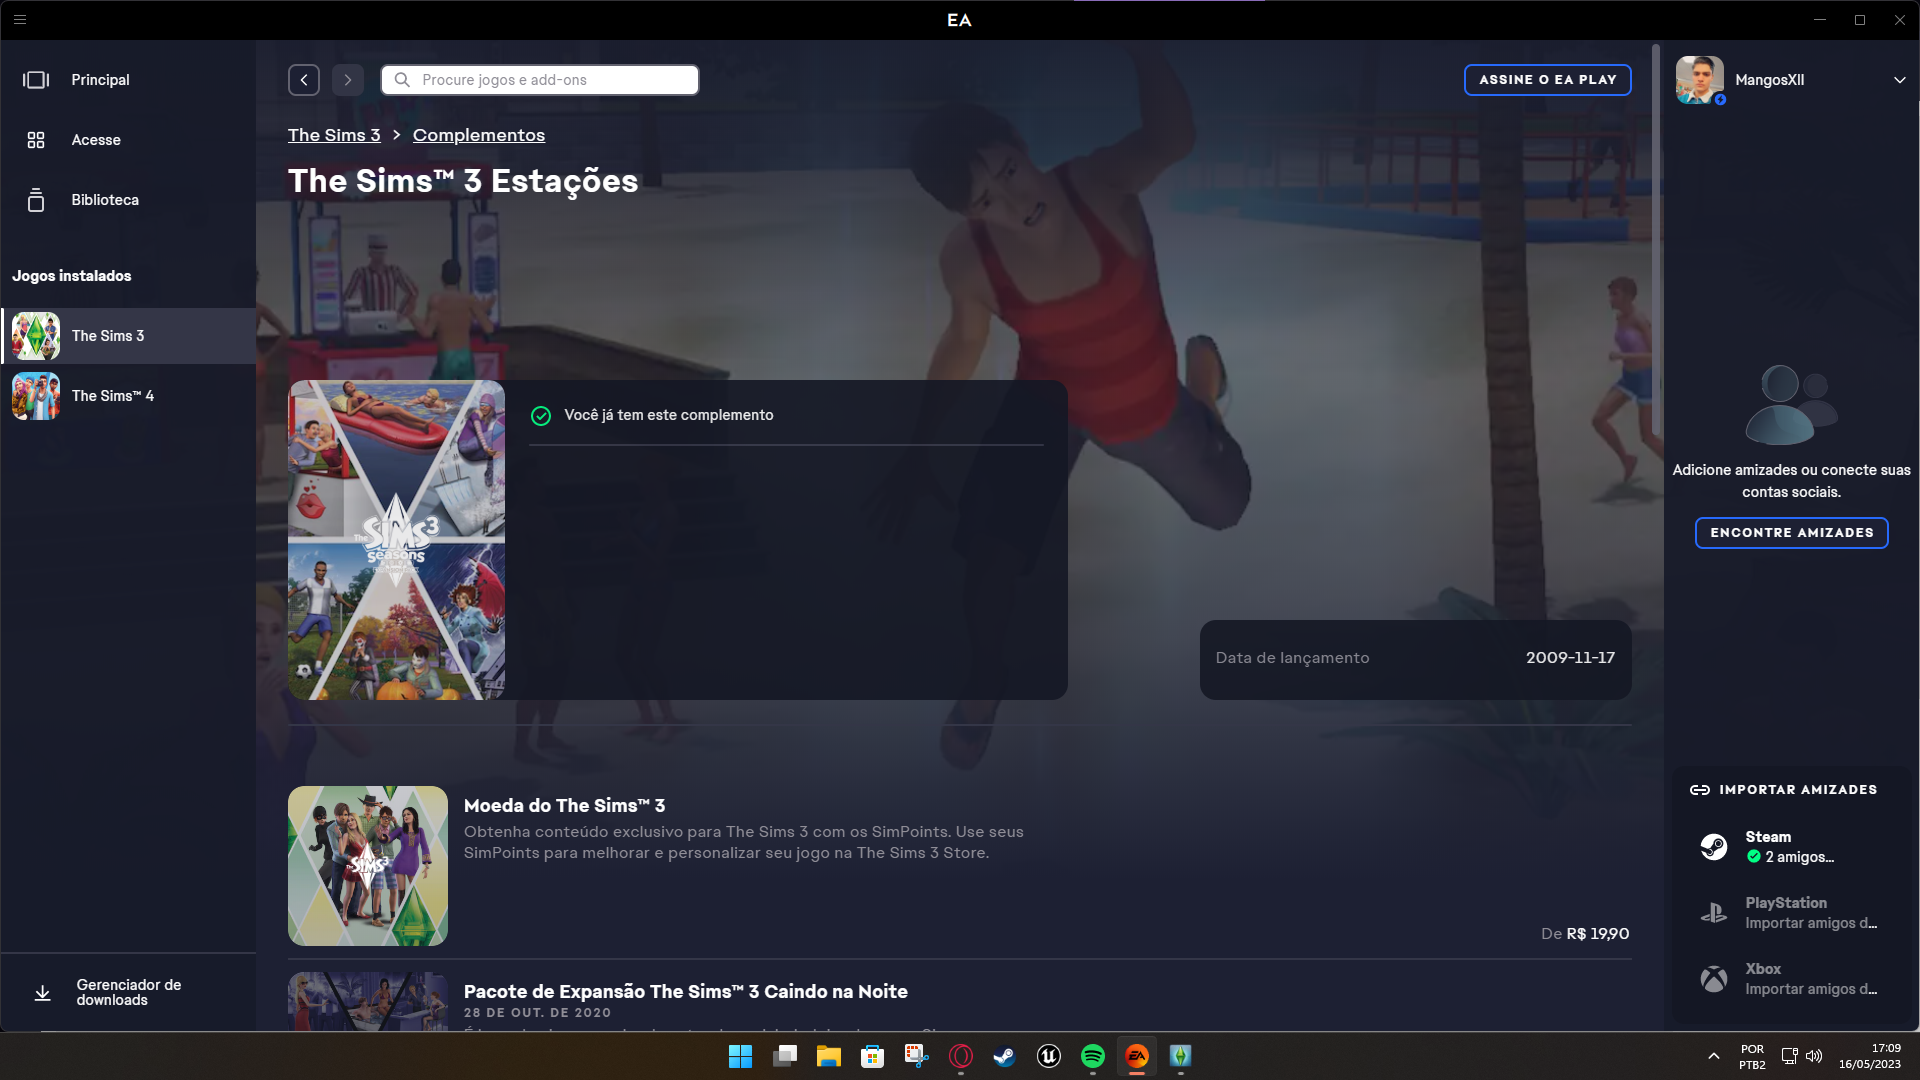Open the hamburger menu icon
Viewport: 1920px width, 1080px height.
tap(20, 19)
